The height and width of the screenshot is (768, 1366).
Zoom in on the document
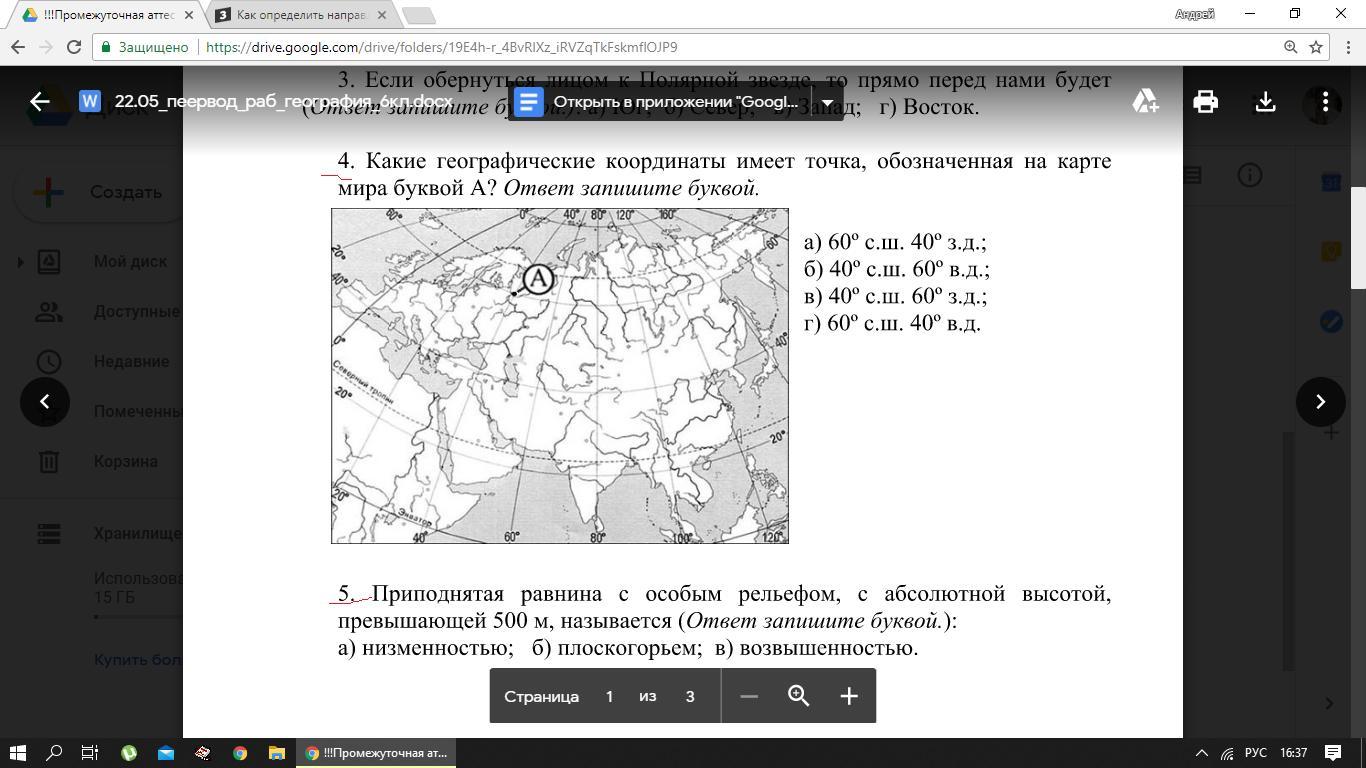tap(849, 696)
